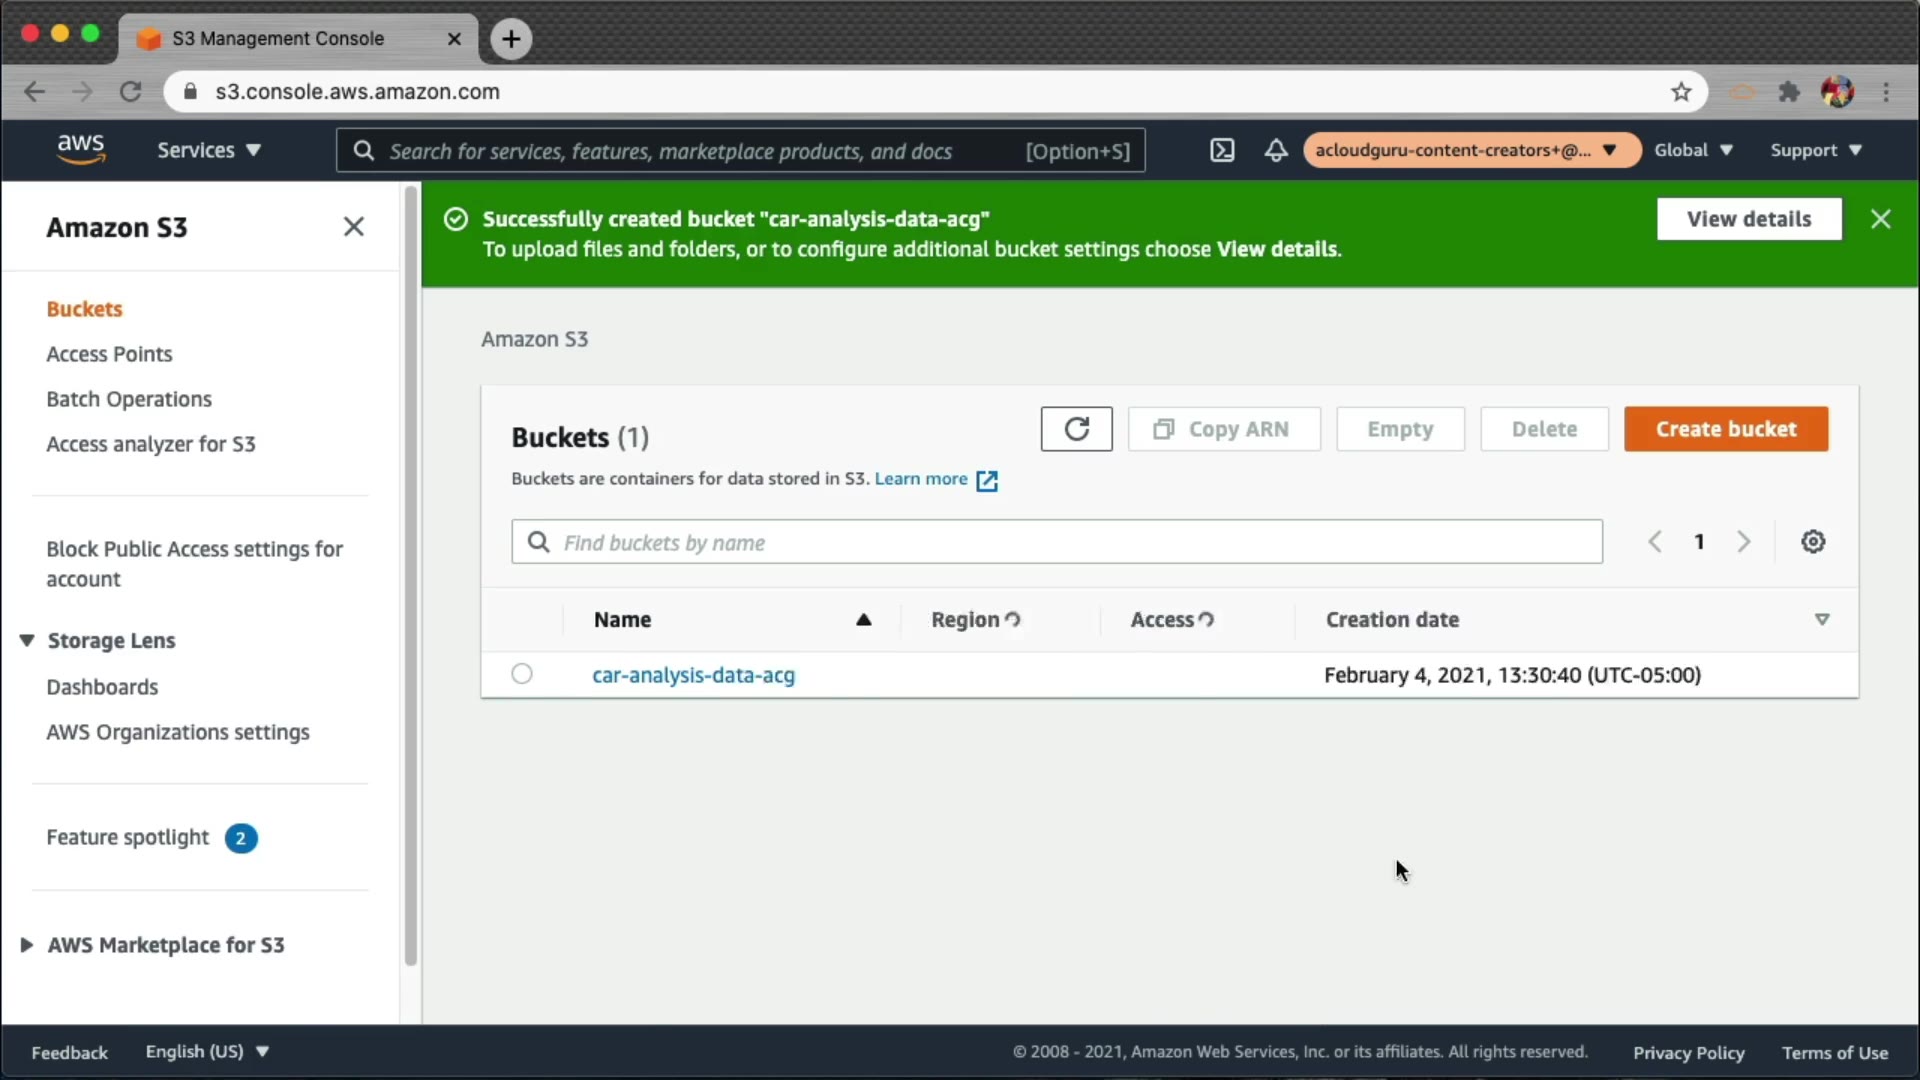This screenshot has height=1080, width=1920.
Task: Select the car-analysis-data-acg bucket radio button
Action: (522, 674)
